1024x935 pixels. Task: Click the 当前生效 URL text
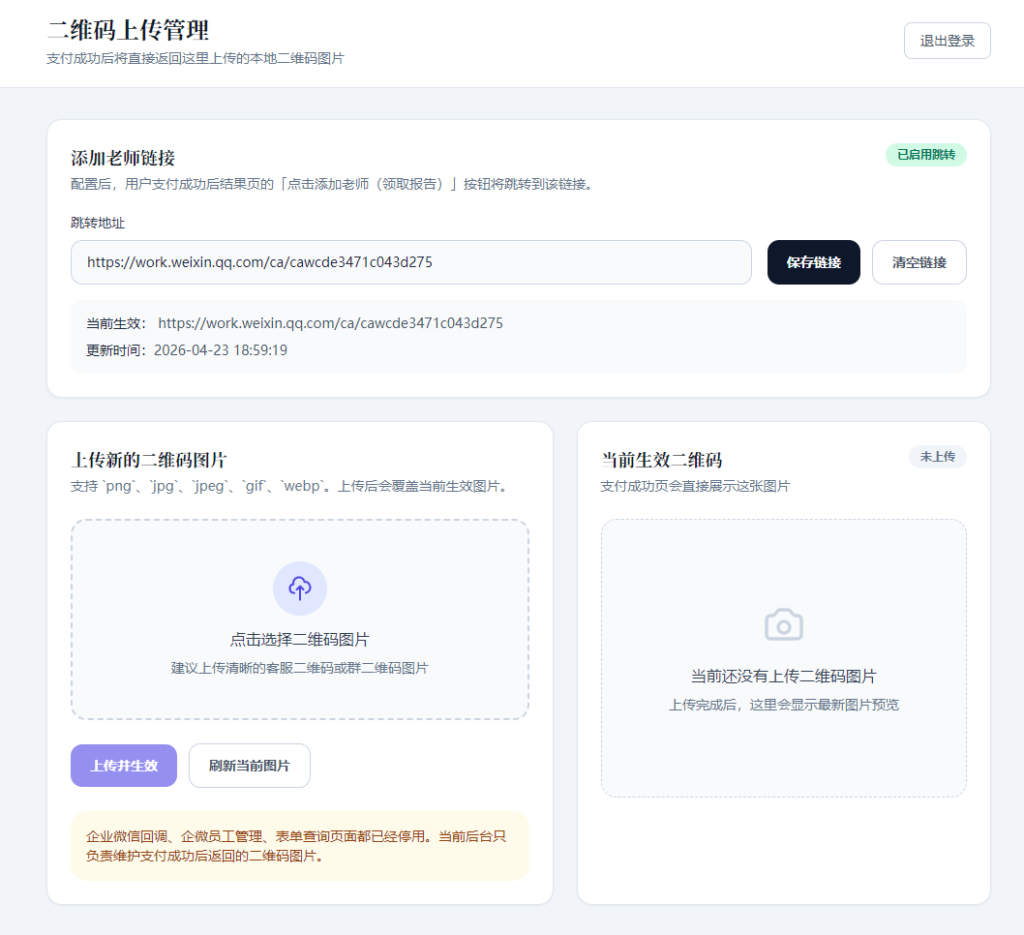(330, 323)
